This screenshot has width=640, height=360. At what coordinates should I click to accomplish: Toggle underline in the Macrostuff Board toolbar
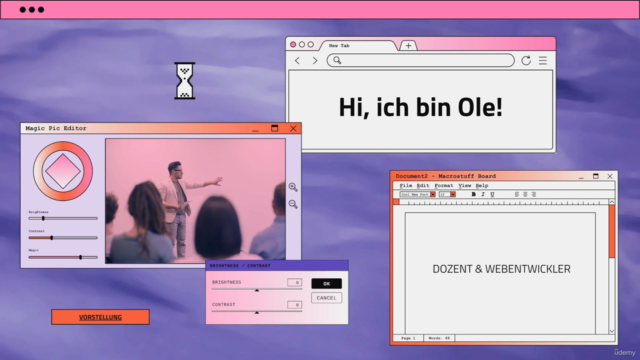492,194
